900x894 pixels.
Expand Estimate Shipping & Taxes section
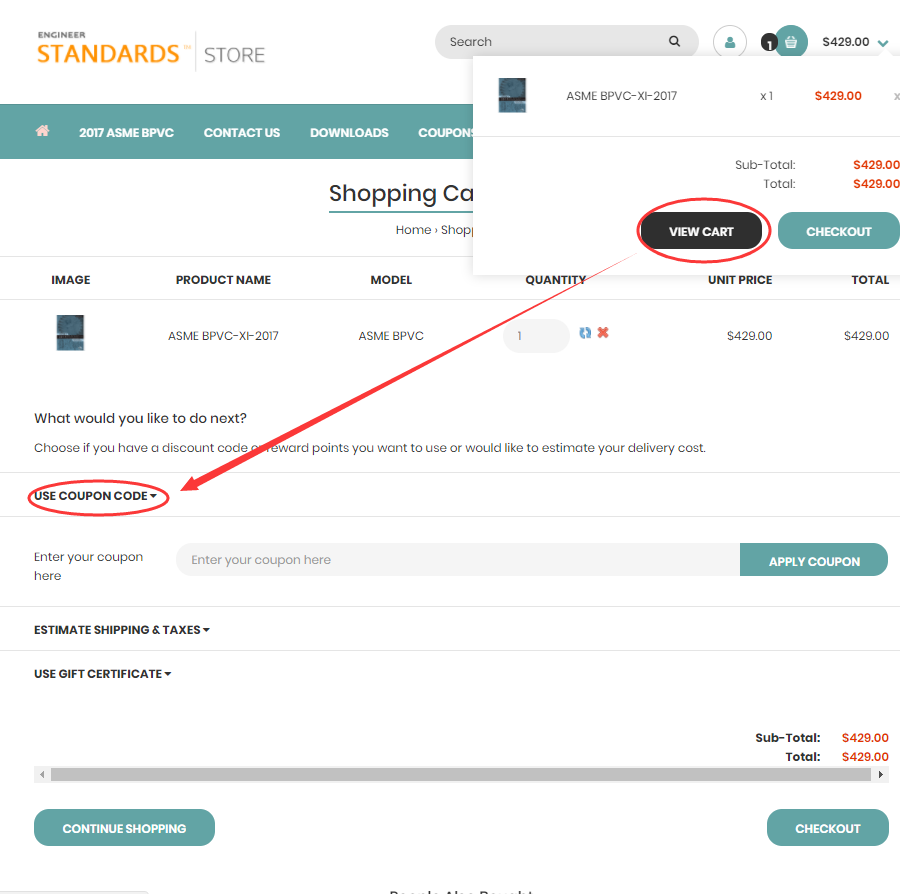122,630
